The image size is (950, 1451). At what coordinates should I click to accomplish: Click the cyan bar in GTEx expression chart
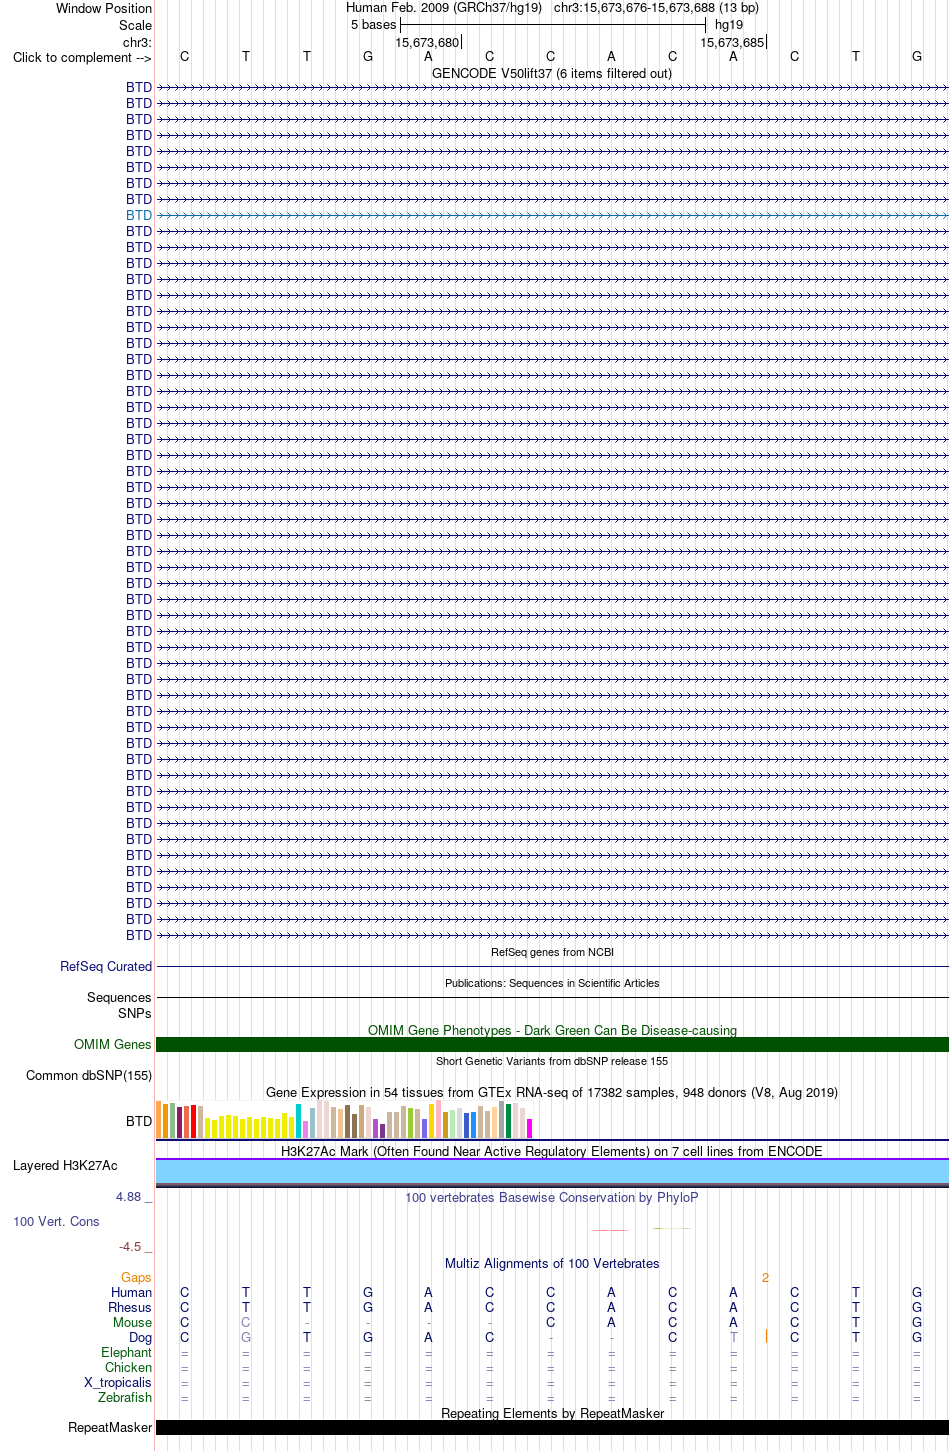point(298,1121)
